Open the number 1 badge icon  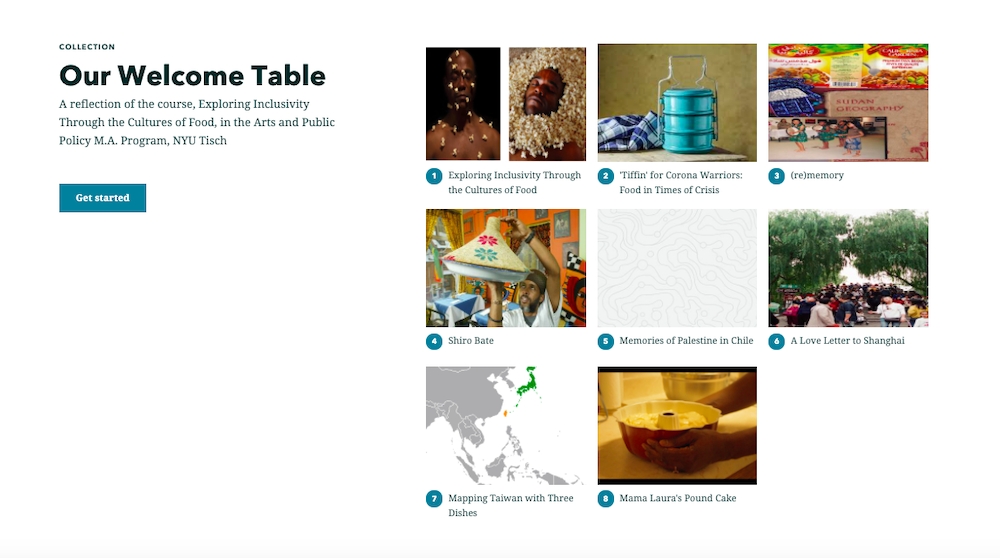[434, 176]
